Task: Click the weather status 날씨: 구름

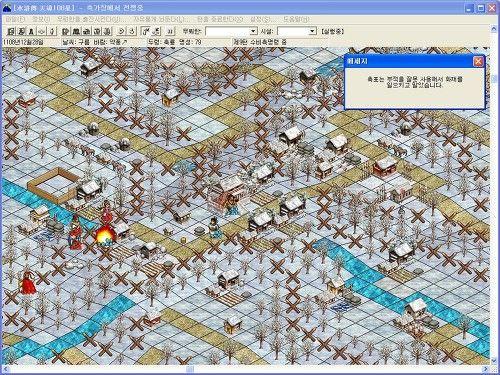Action: coord(76,42)
